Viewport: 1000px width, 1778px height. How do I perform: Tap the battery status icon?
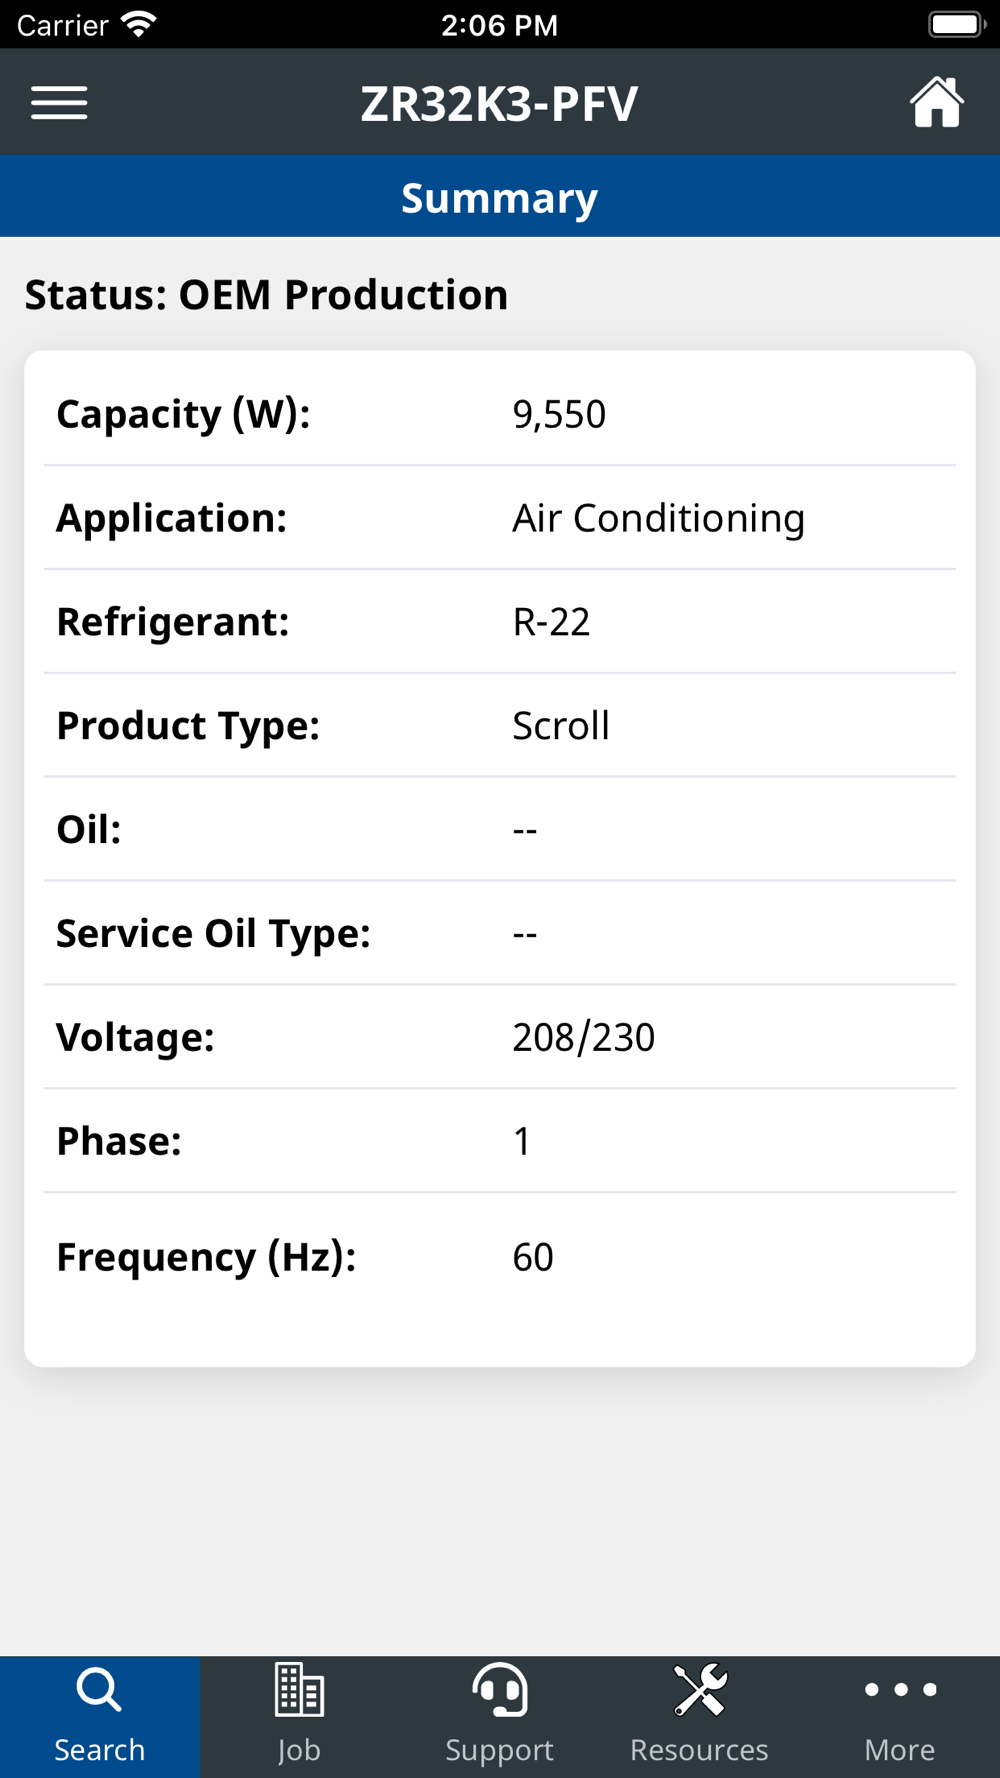point(956,24)
